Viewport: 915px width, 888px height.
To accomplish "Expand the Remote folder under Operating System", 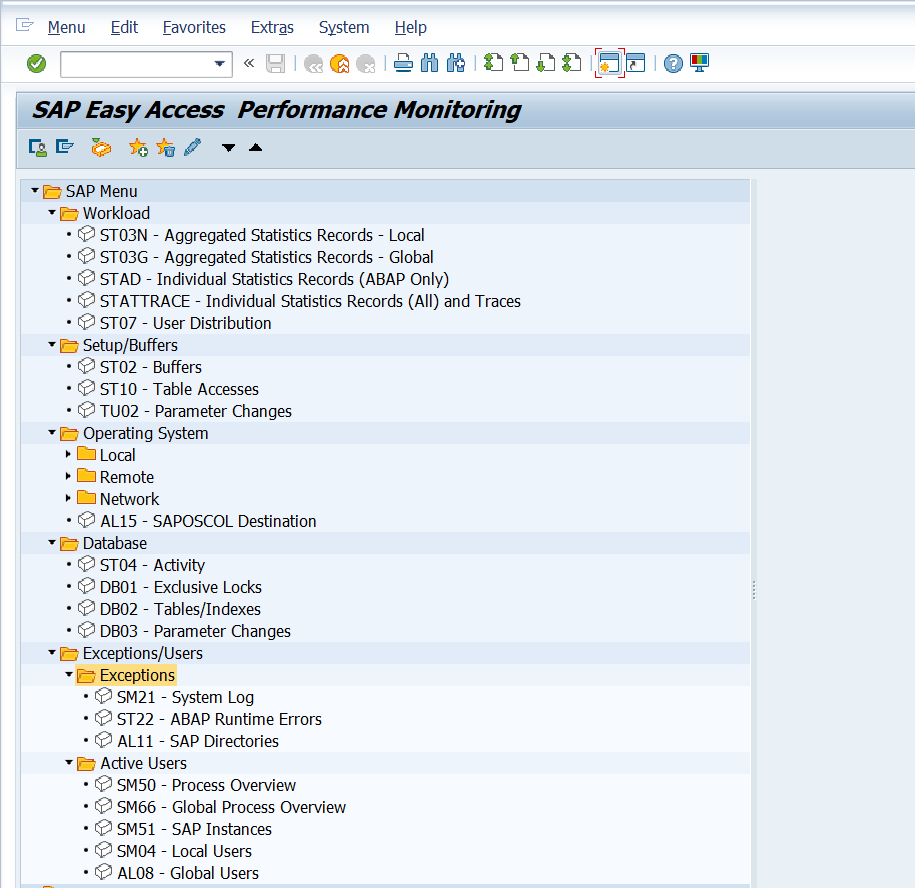I will pyautogui.click(x=69, y=477).
